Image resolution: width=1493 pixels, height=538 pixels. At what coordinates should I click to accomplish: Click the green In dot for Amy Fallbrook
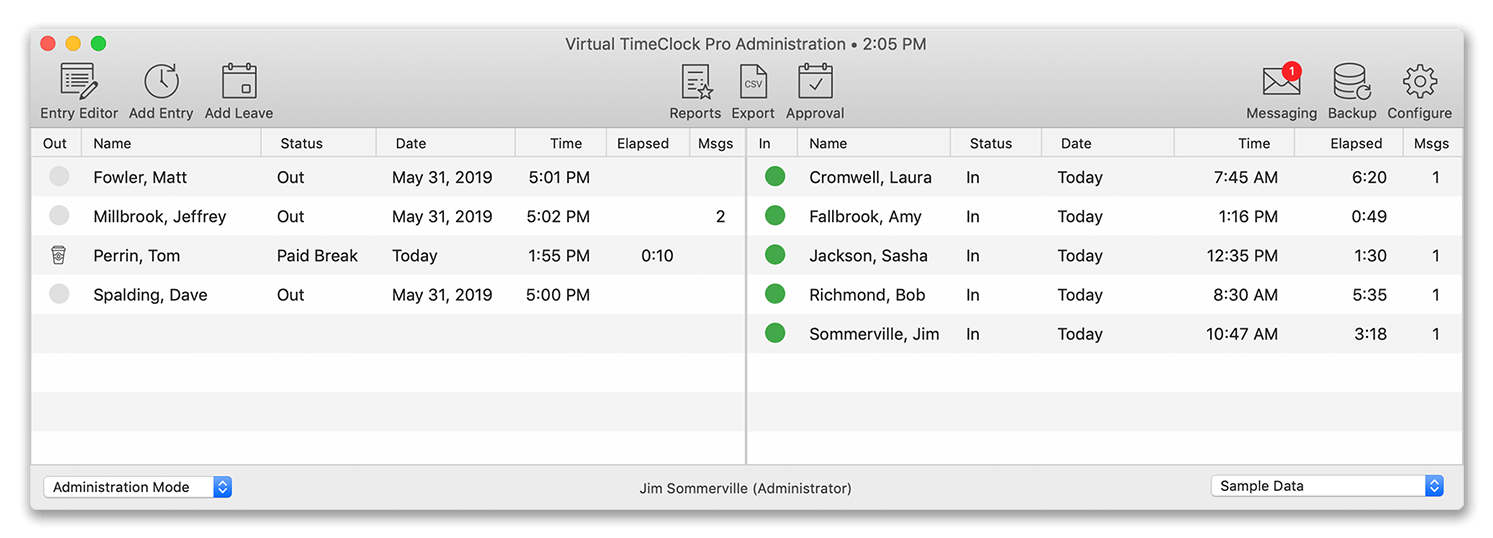775,216
